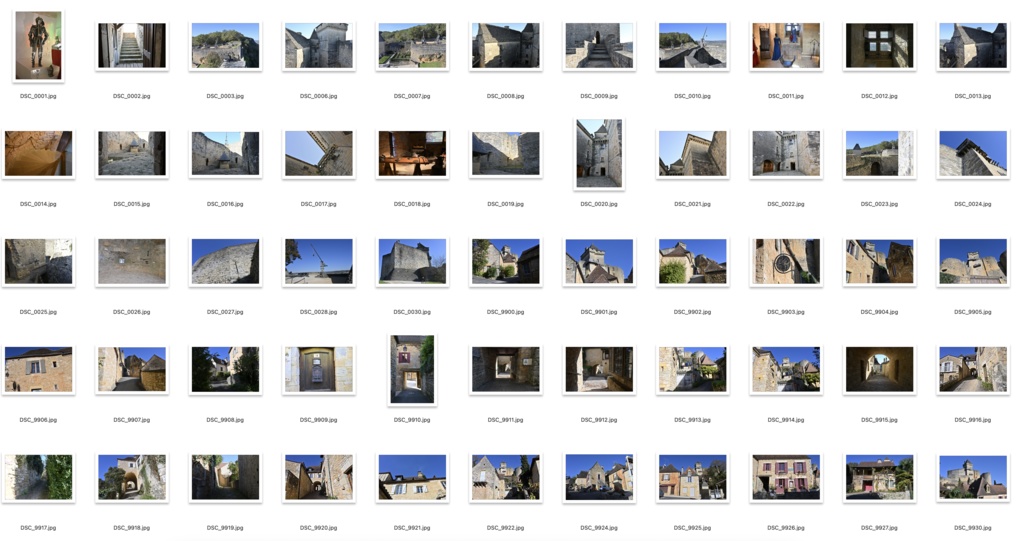This screenshot has width=1024, height=541.
Task: Select the DSC_0027.jpg curved wall thumbnail
Action: (x=225, y=261)
